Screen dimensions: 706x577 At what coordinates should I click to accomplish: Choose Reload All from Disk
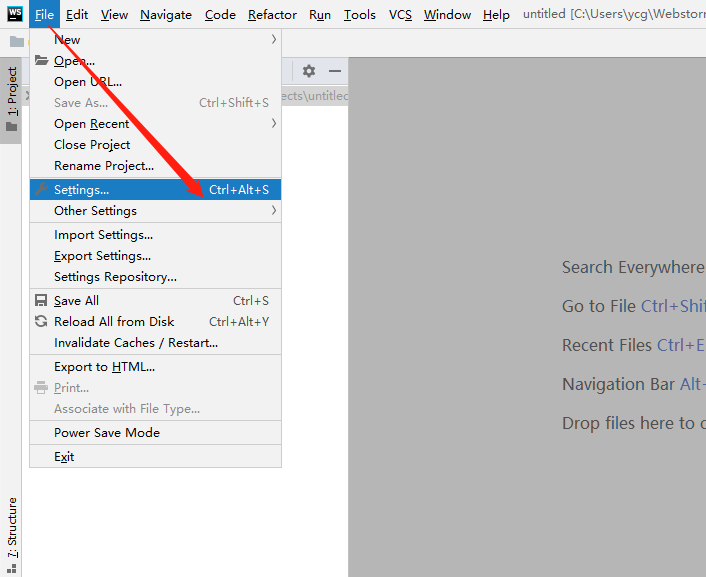[x=155, y=322]
